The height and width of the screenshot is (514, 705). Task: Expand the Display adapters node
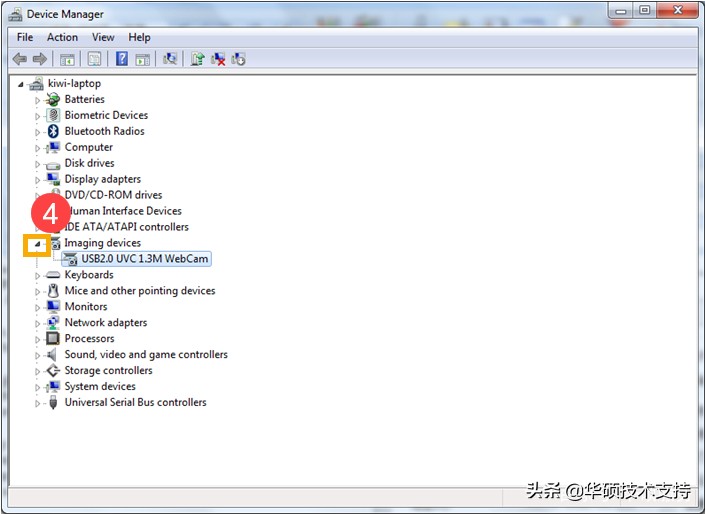click(x=38, y=180)
